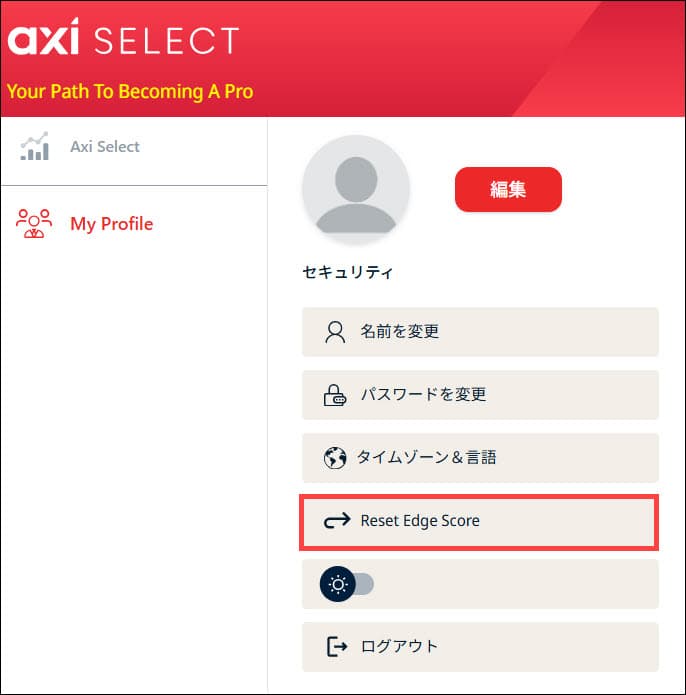Screen dimensions: 686x695
Task: Toggle the light/dark theme switch
Action: (347, 584)
